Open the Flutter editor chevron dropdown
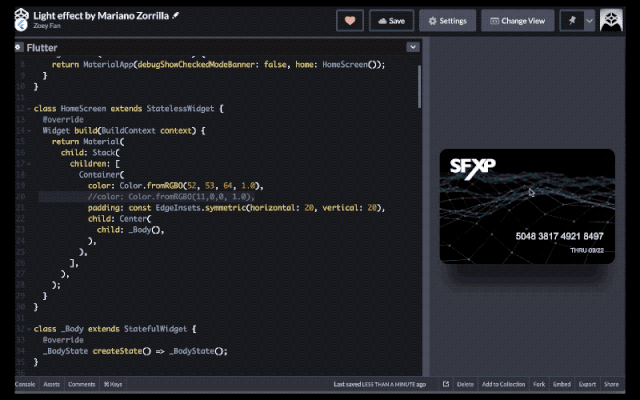Viewport: 640px width, 400px height. (412, 47)
